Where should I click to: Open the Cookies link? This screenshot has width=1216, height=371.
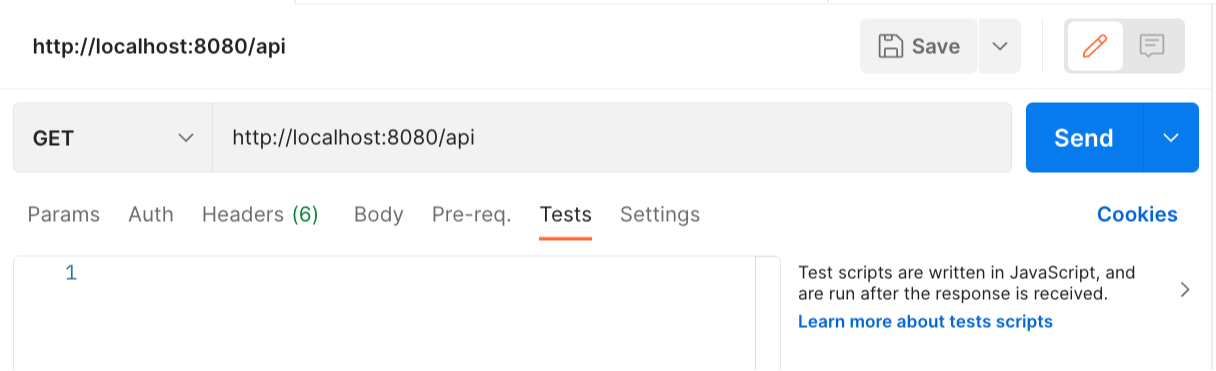click(1137, 214)
